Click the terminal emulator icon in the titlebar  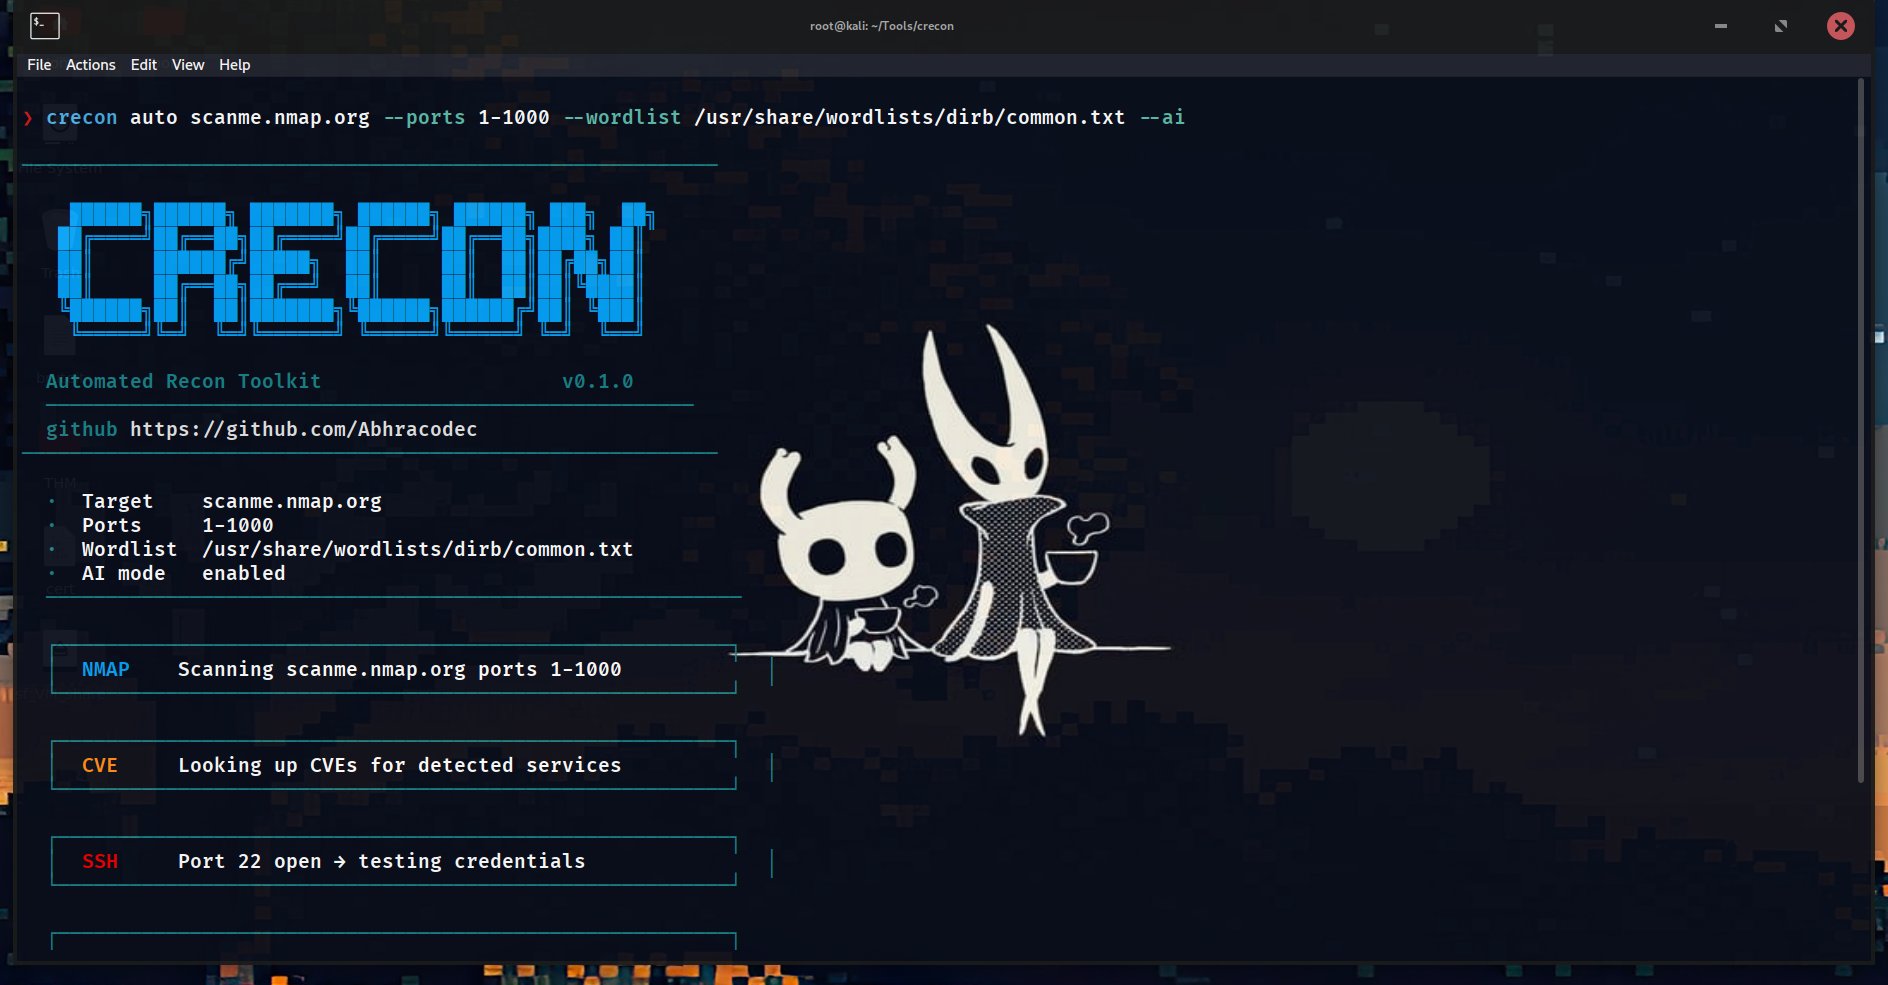[x=43, y=25]
